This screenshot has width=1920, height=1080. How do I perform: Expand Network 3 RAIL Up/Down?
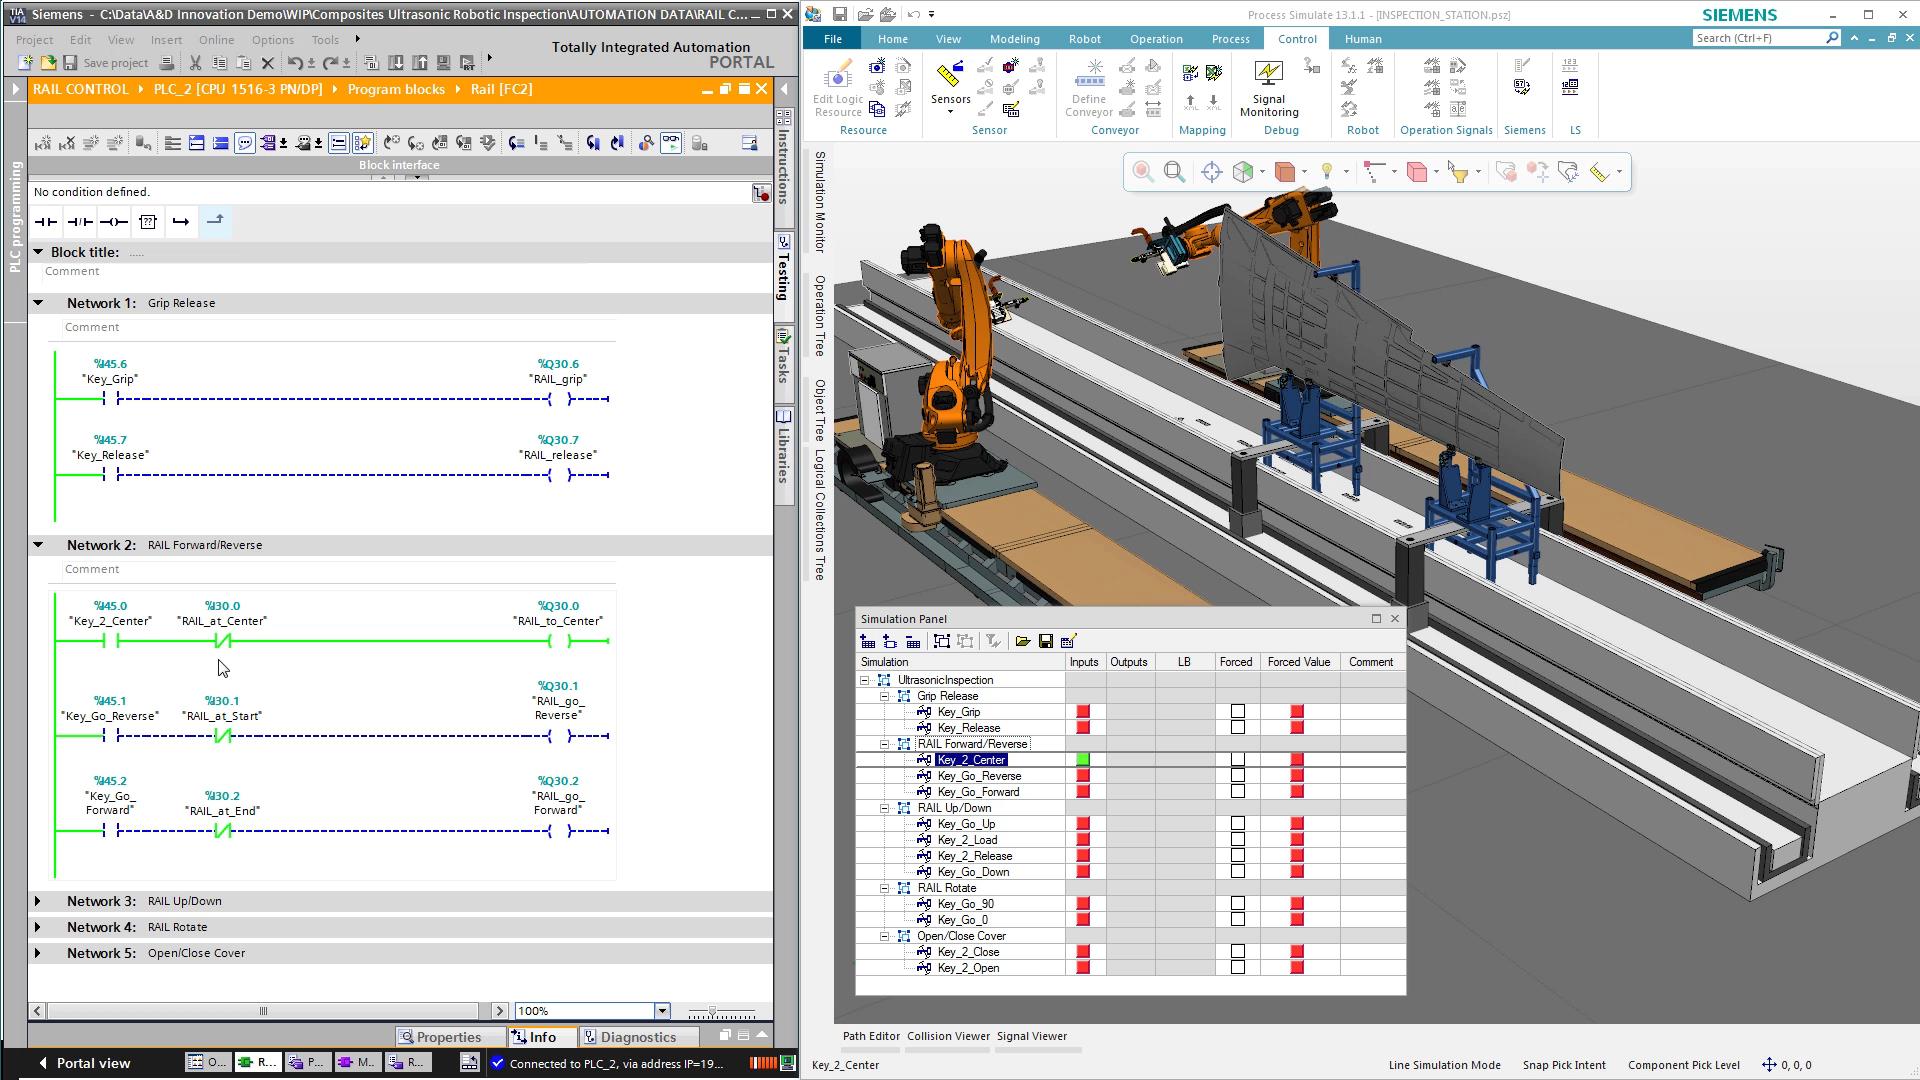pos(38,900)
